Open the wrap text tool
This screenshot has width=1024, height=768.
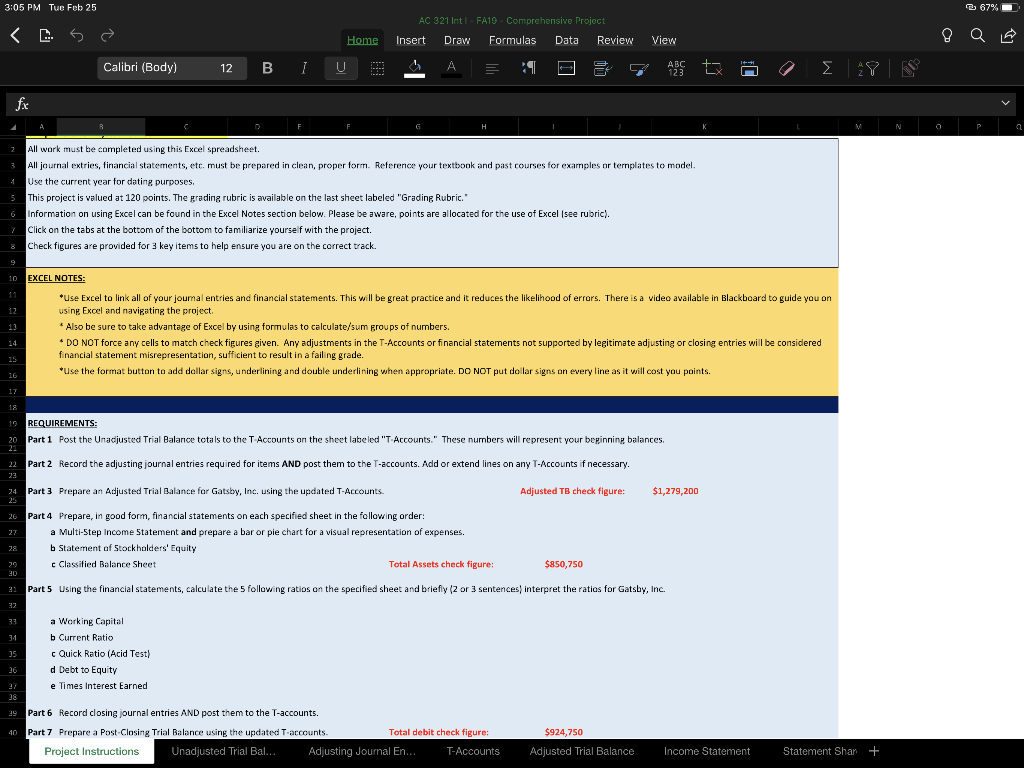[565, 69]
